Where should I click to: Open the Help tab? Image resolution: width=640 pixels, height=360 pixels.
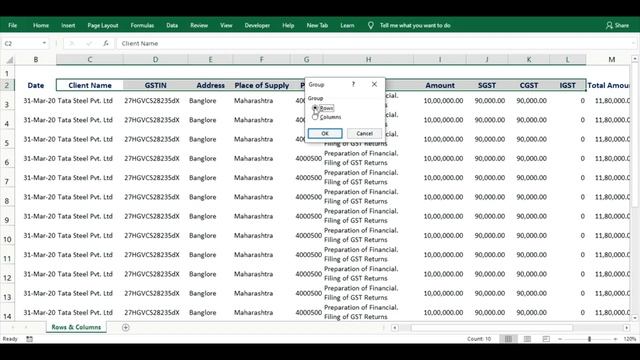point(288,25)
